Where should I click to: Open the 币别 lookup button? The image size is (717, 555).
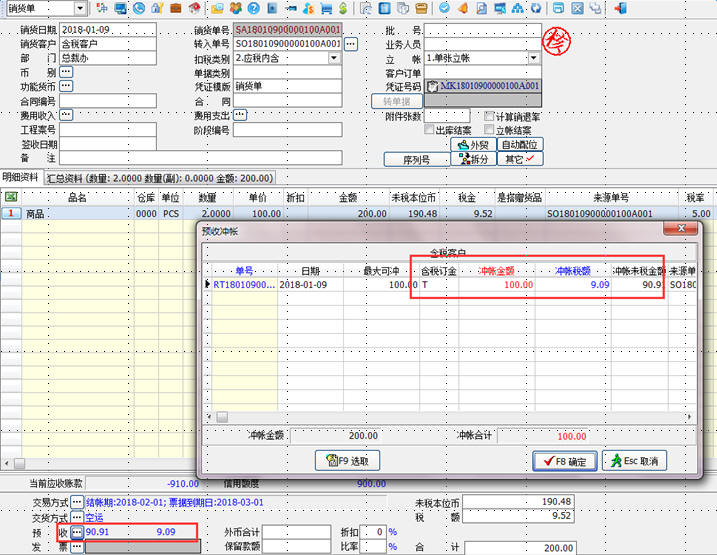pos(66,72)
